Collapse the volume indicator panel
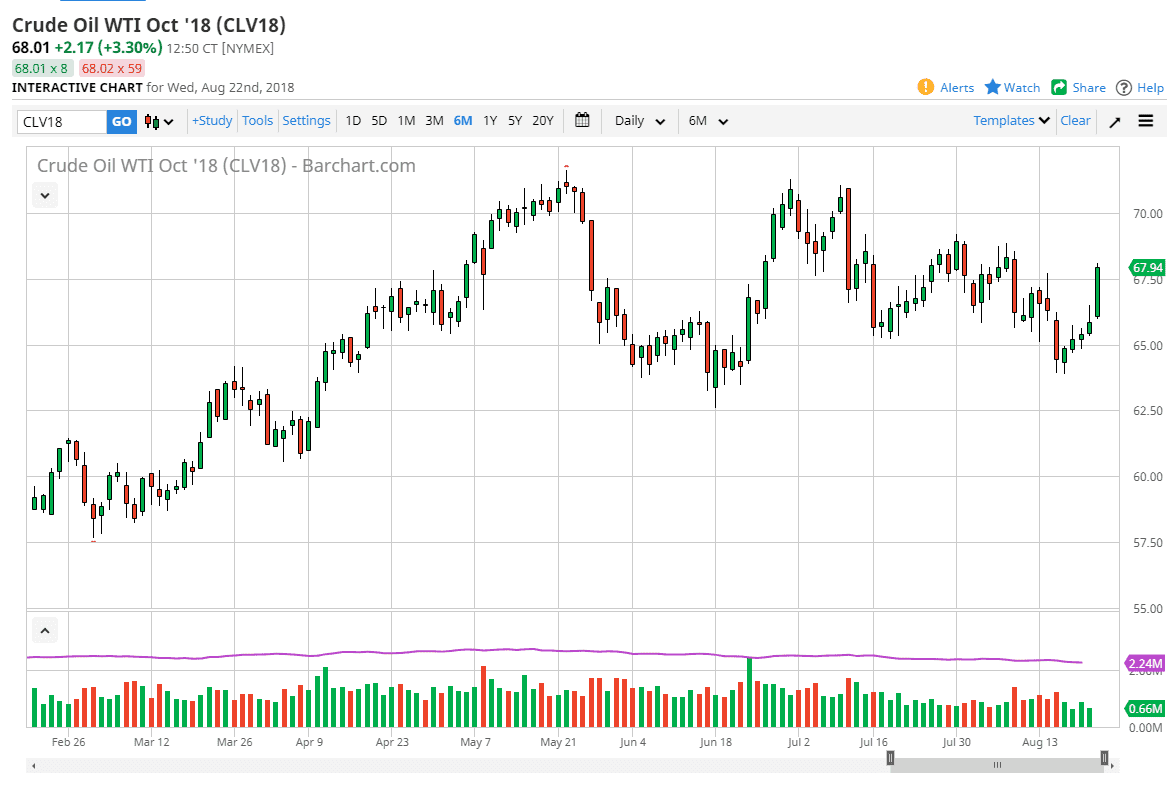This screenshot has width=1174, height=792. pos(45,630)
